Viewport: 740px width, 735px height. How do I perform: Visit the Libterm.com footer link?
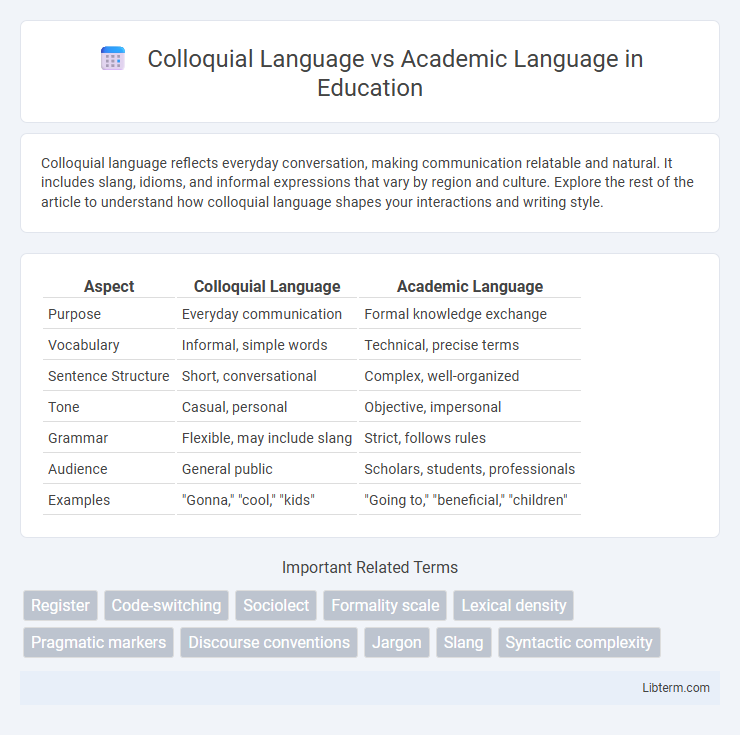click(x=676, y=688)
